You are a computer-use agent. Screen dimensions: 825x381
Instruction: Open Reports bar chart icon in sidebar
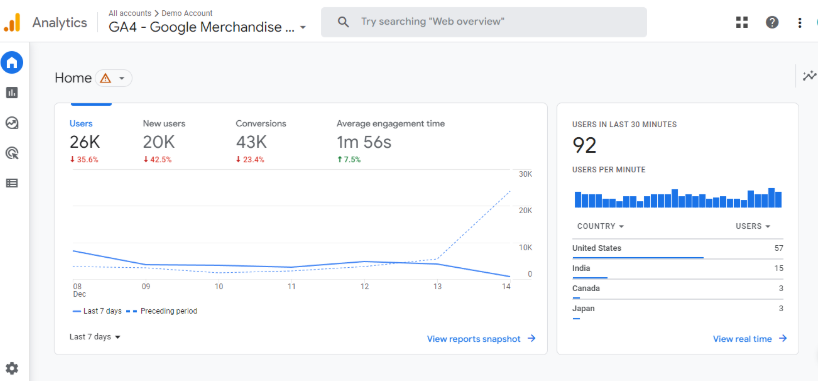click(x=12, y=93)
